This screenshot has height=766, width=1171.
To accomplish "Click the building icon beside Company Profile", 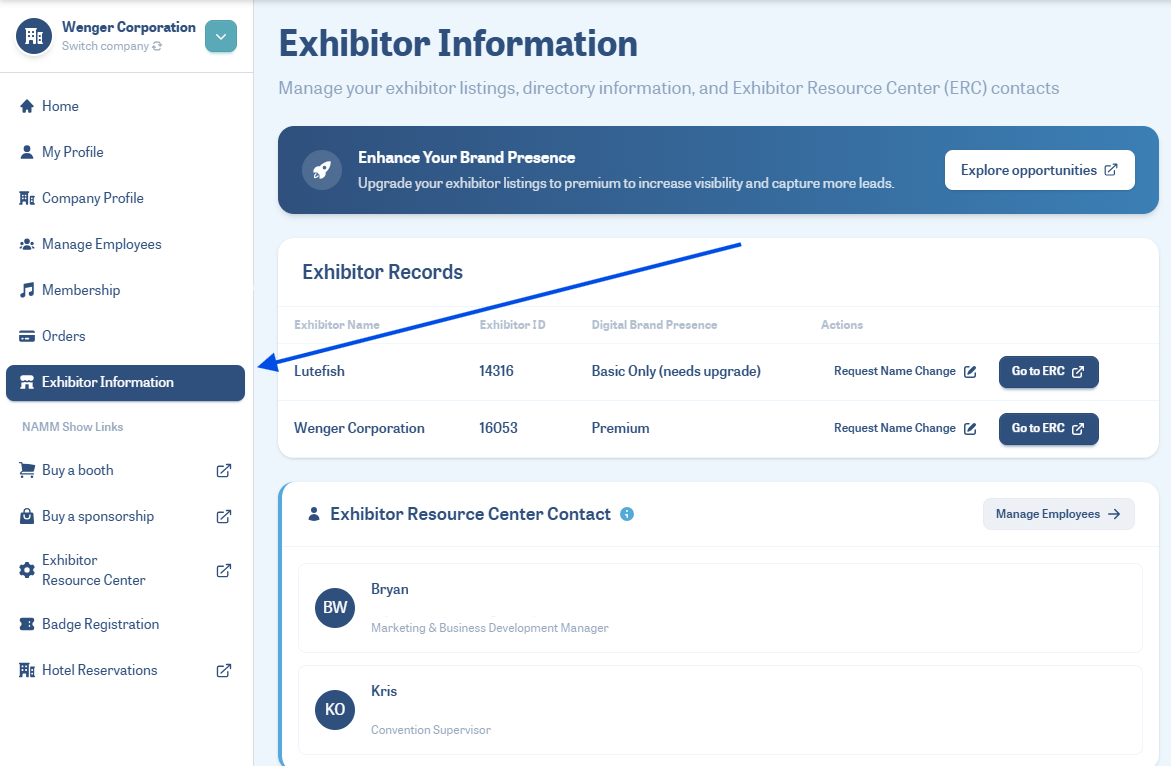I will (x=27, y=199).
